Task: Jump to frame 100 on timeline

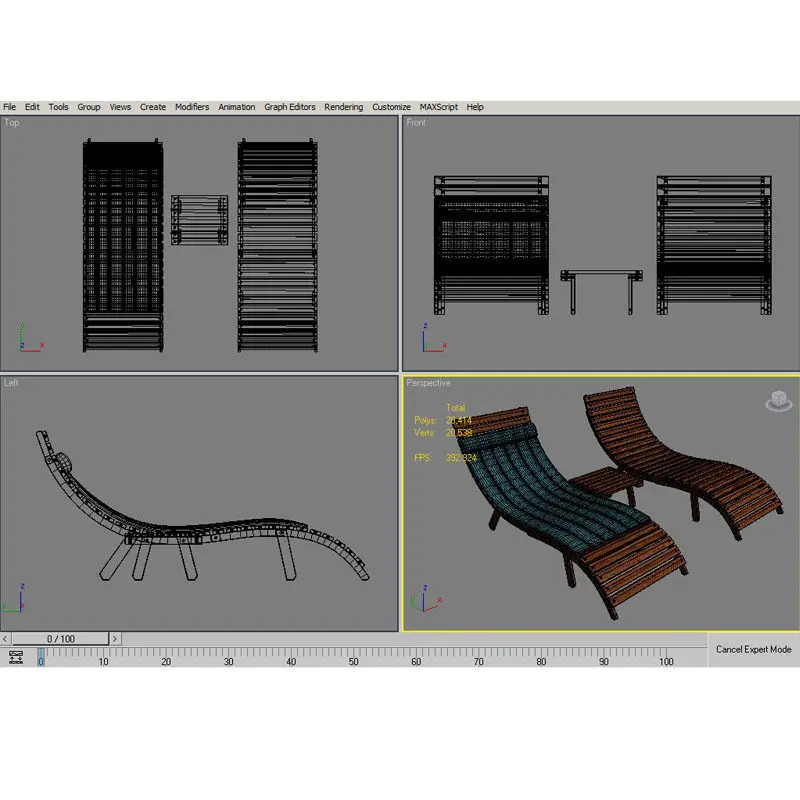Action: [x=666, y=661]
